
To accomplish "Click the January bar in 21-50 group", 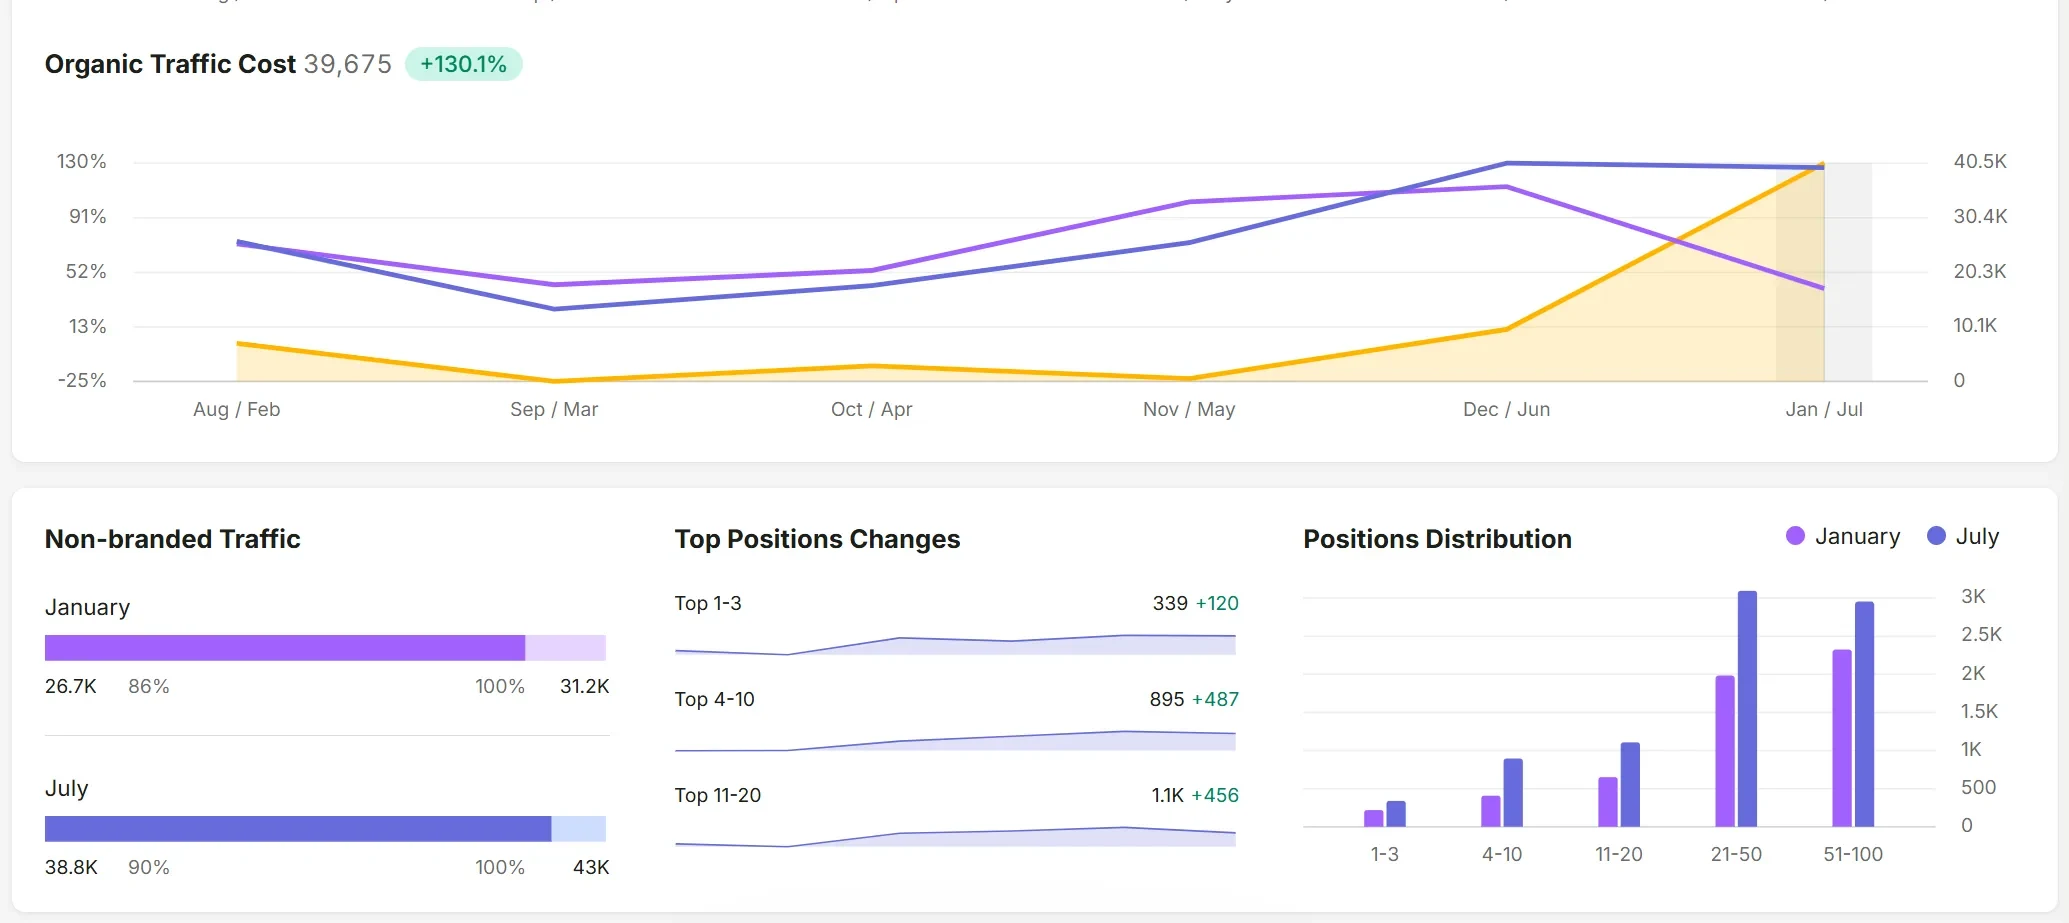I will click(1725, 751).
